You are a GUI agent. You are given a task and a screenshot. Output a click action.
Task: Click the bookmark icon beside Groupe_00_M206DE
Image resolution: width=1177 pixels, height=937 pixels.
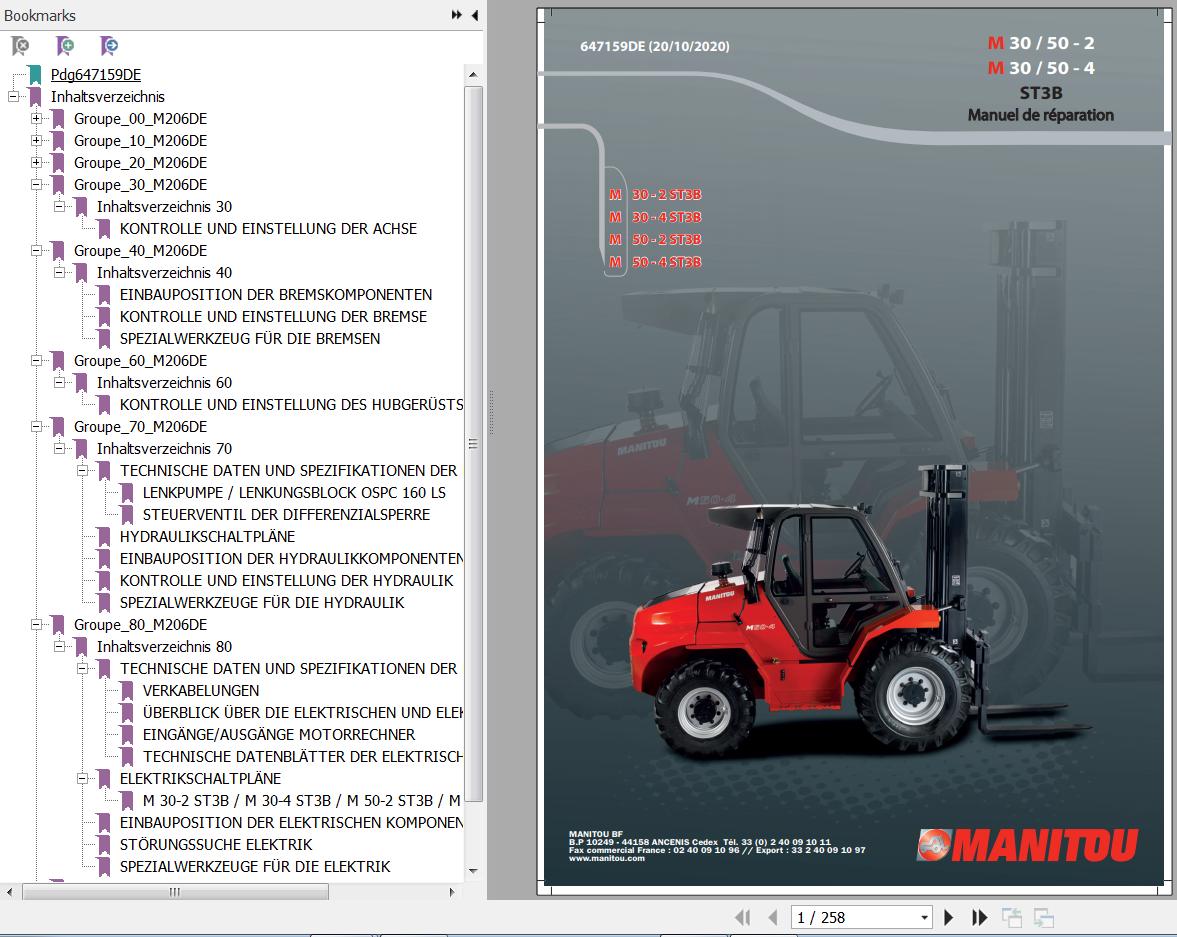pos(58,119)
